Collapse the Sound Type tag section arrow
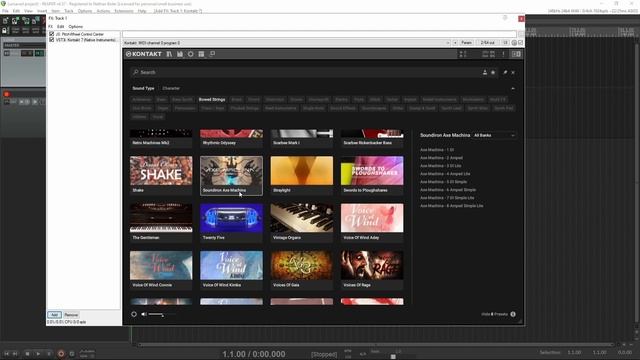Image resolution: width=640 pixels, height=360 pixels. click(x=513, y=88)
